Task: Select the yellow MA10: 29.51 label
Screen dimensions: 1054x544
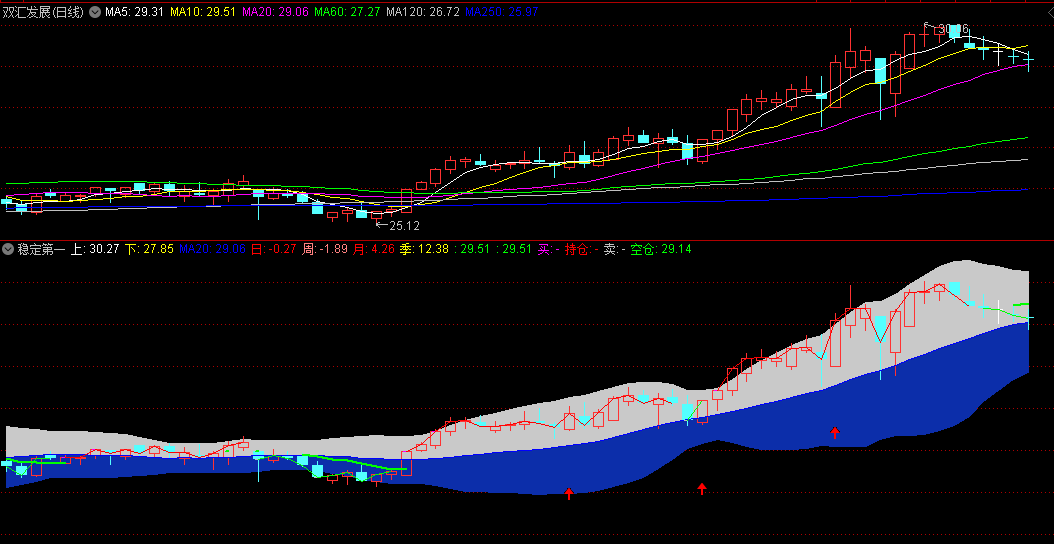Action: (x=202, y=12)
